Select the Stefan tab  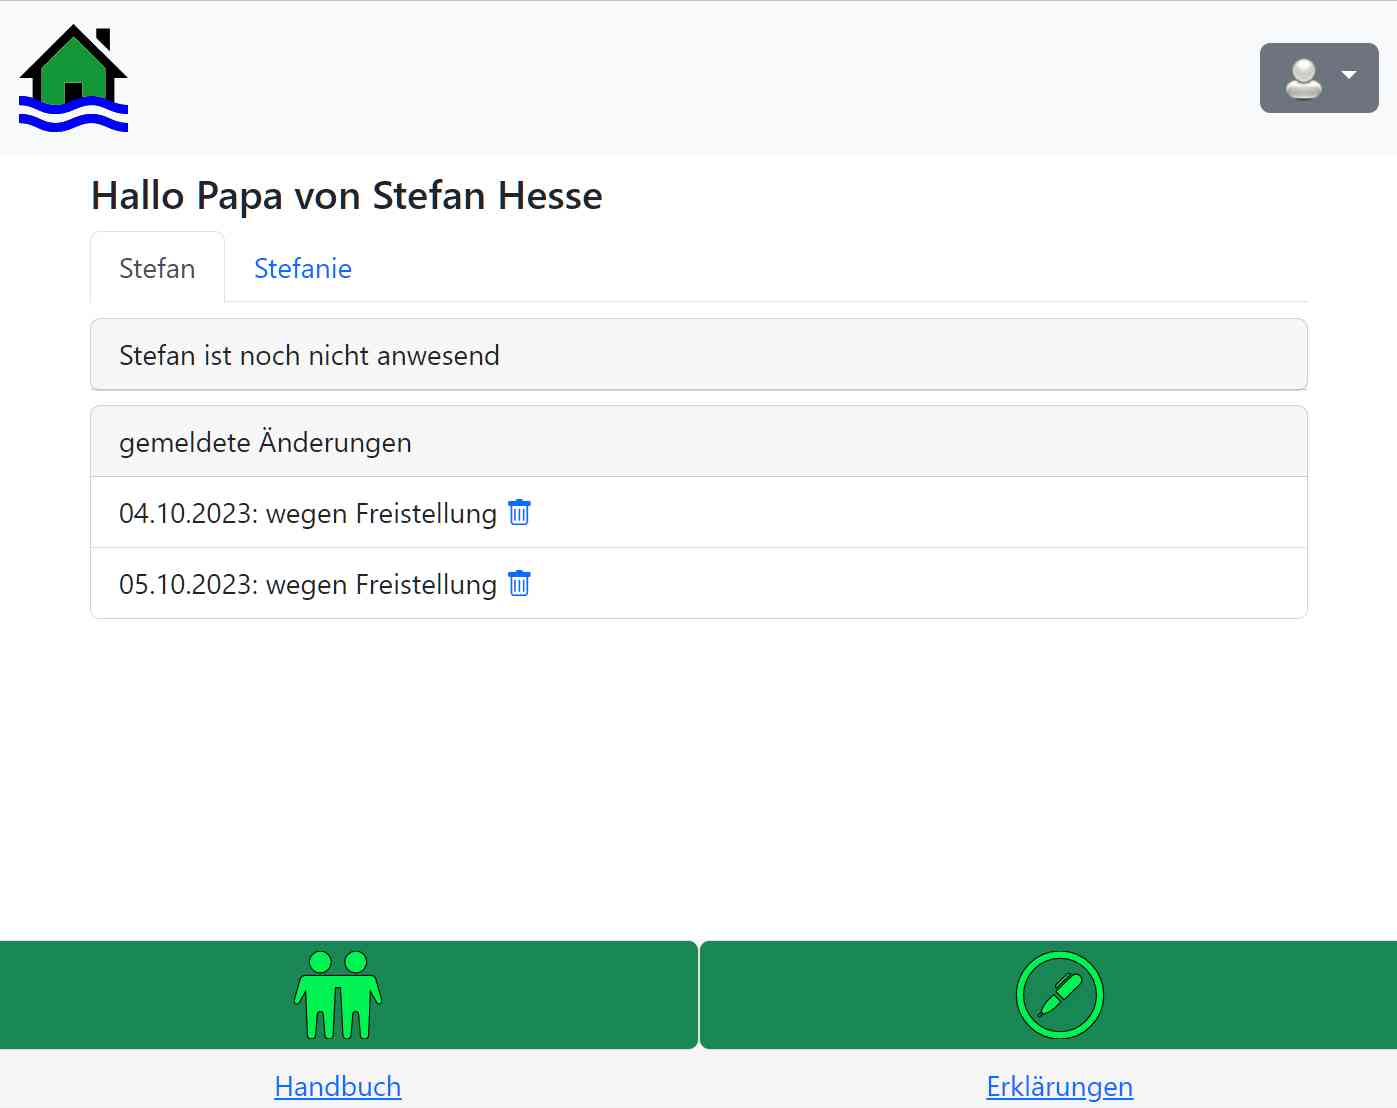(x=157, y=268)
